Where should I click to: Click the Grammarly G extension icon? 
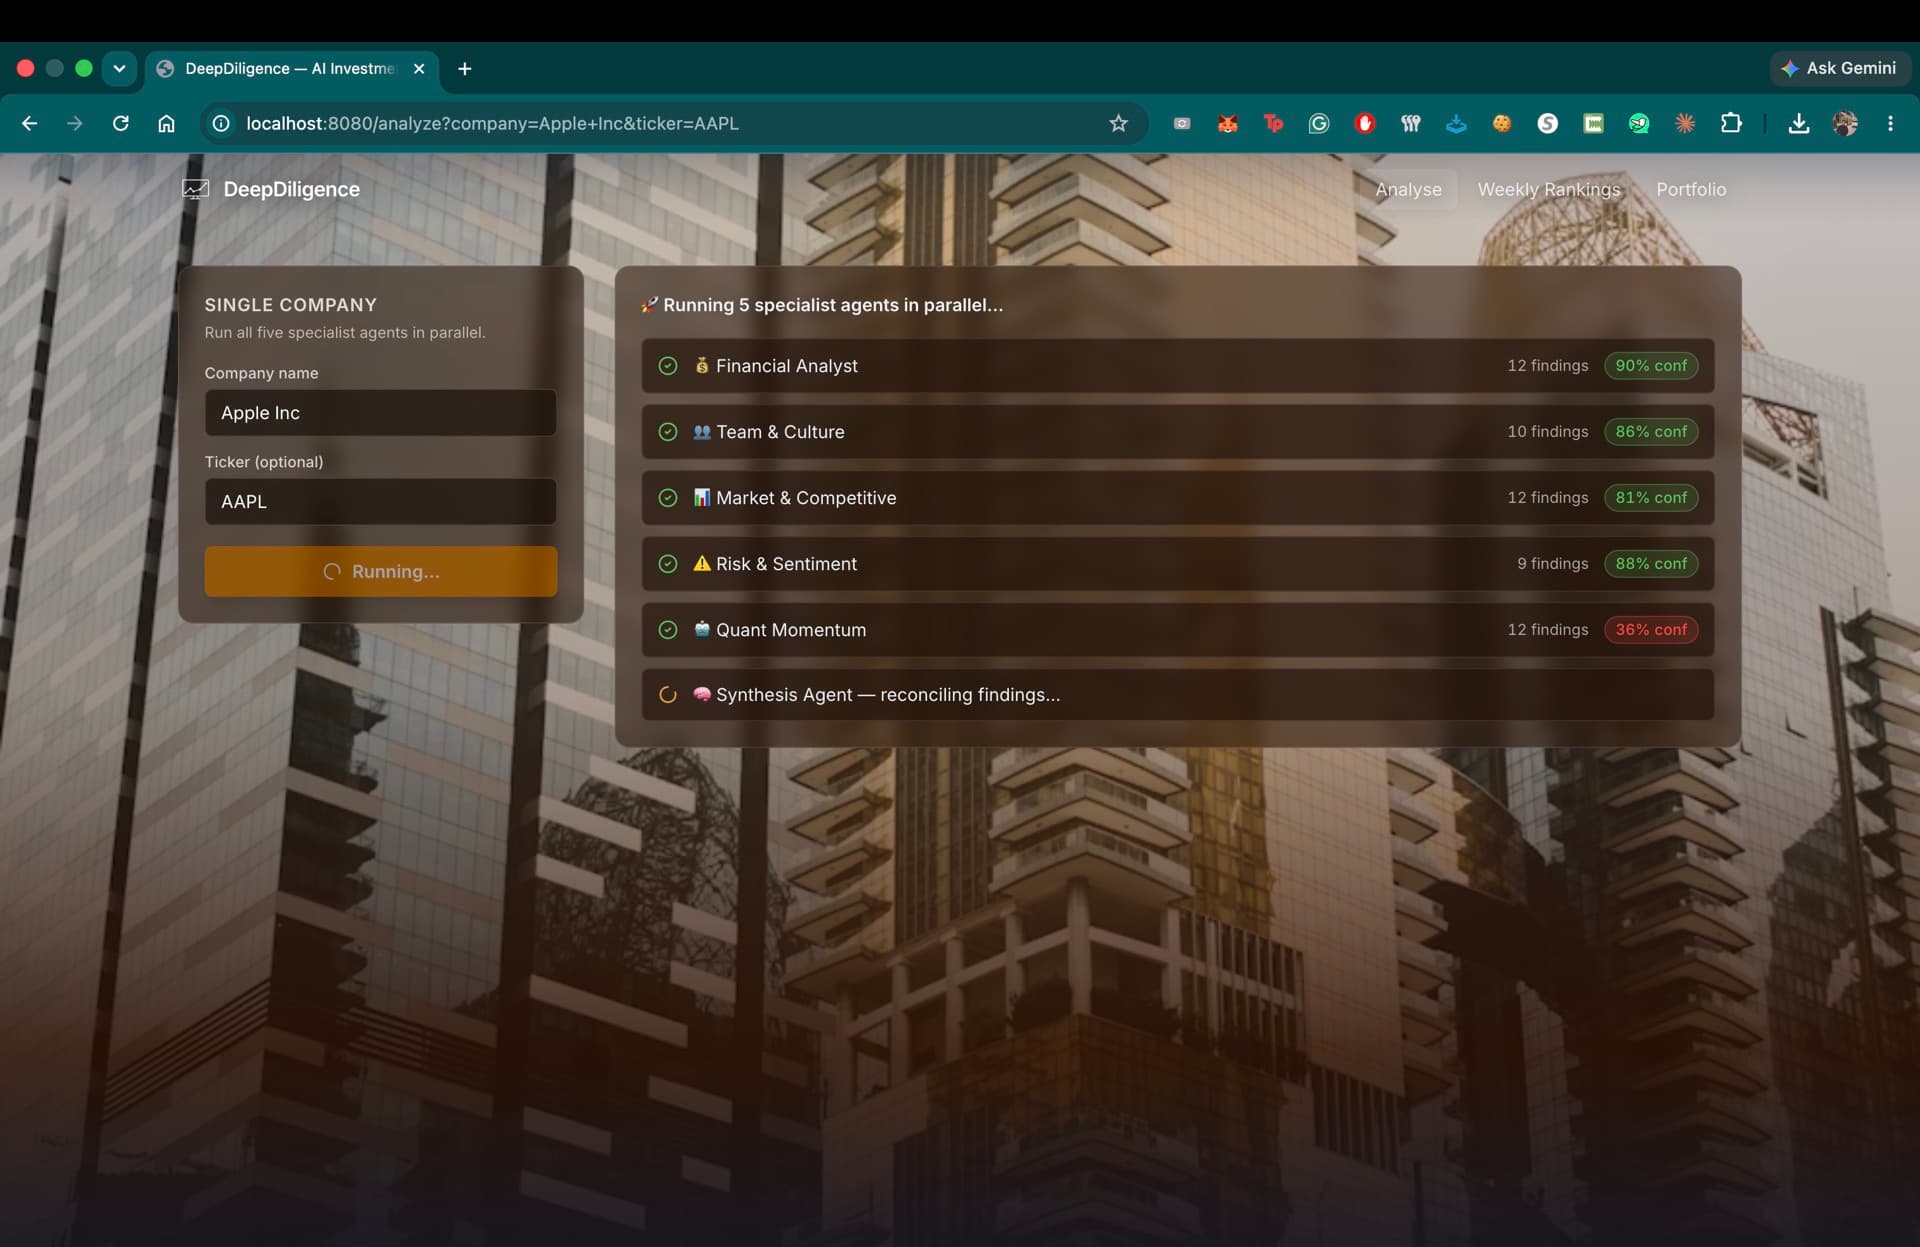click(1319, 123)
